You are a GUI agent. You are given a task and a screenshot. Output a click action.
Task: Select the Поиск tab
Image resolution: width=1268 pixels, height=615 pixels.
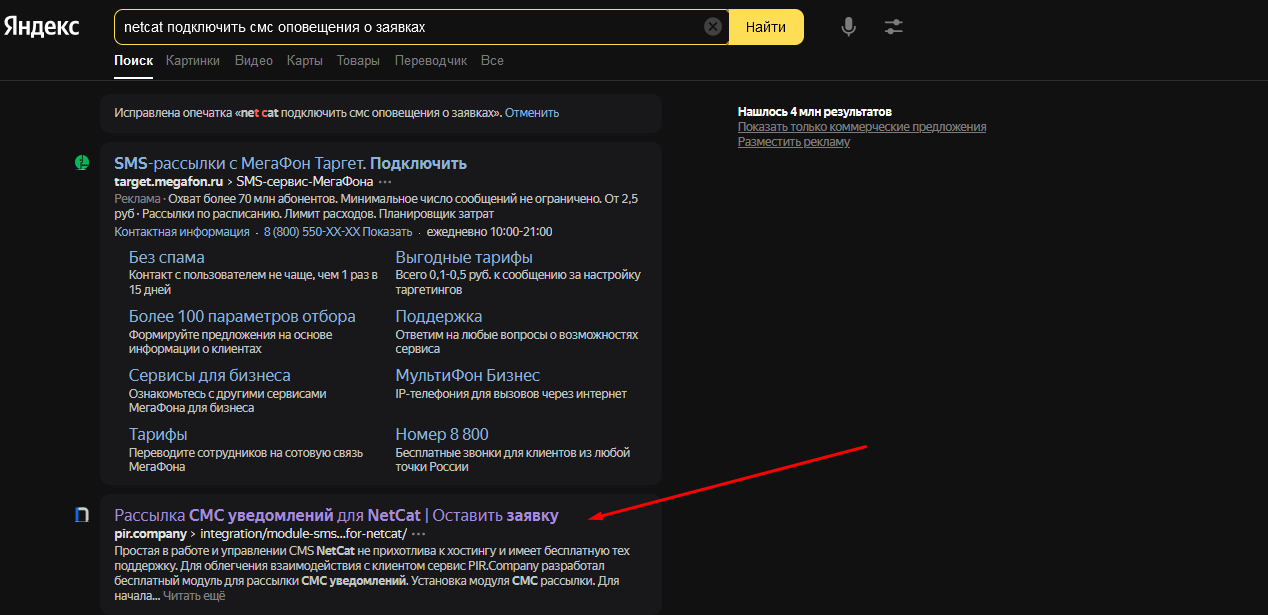[133, 61]
